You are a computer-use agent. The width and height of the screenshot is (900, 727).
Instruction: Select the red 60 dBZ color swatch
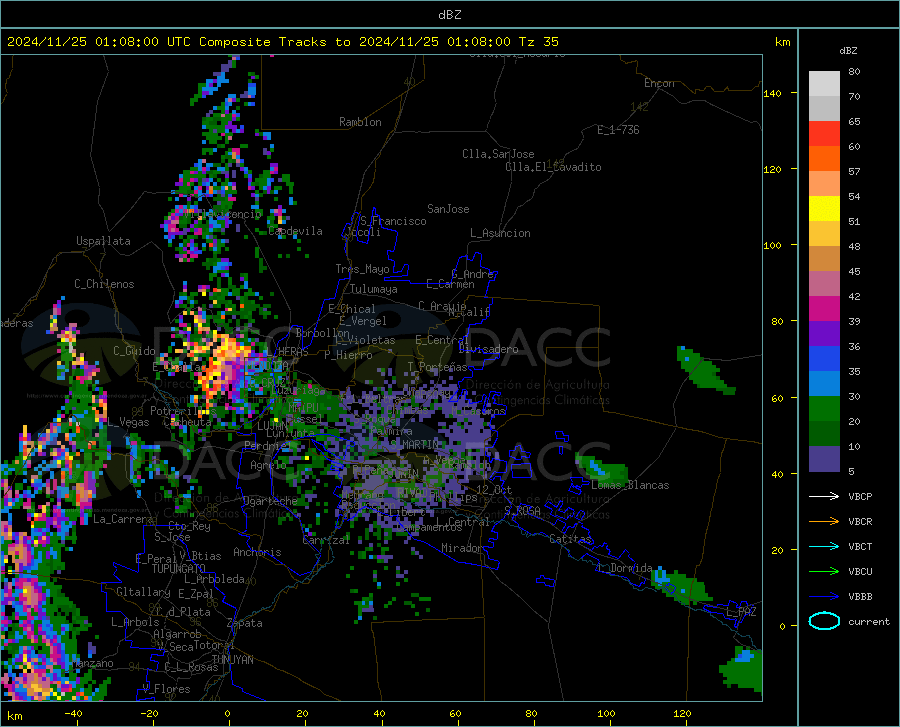(824, 134)
